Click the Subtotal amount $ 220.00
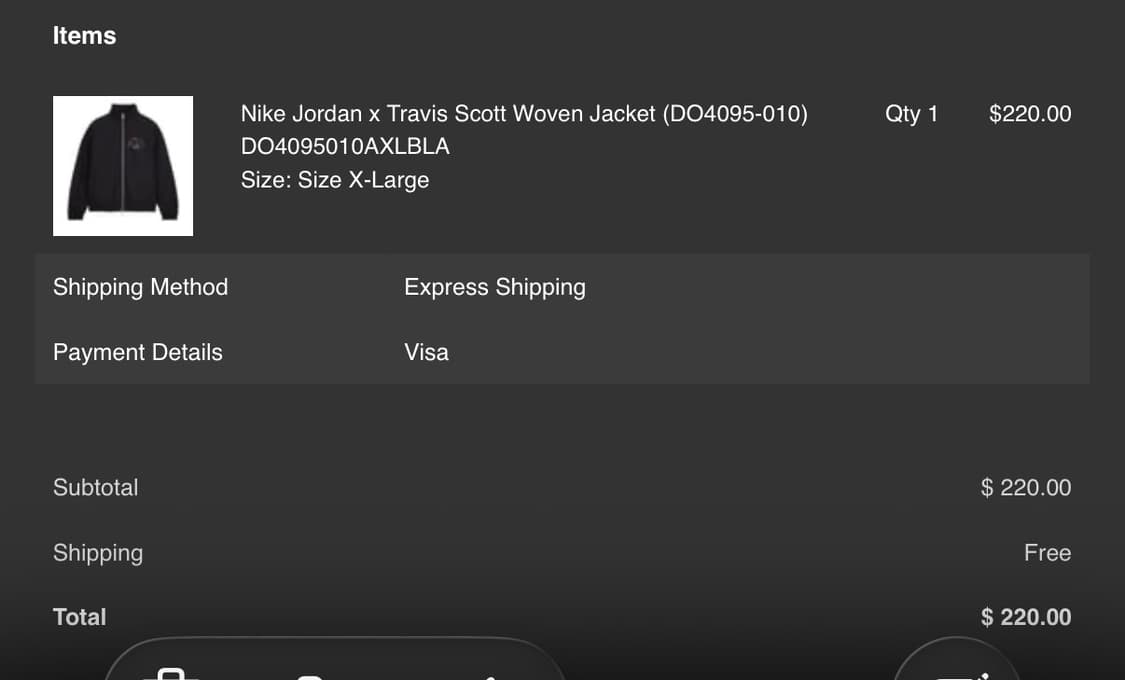1125x680 pixels. pos(1025,488)
